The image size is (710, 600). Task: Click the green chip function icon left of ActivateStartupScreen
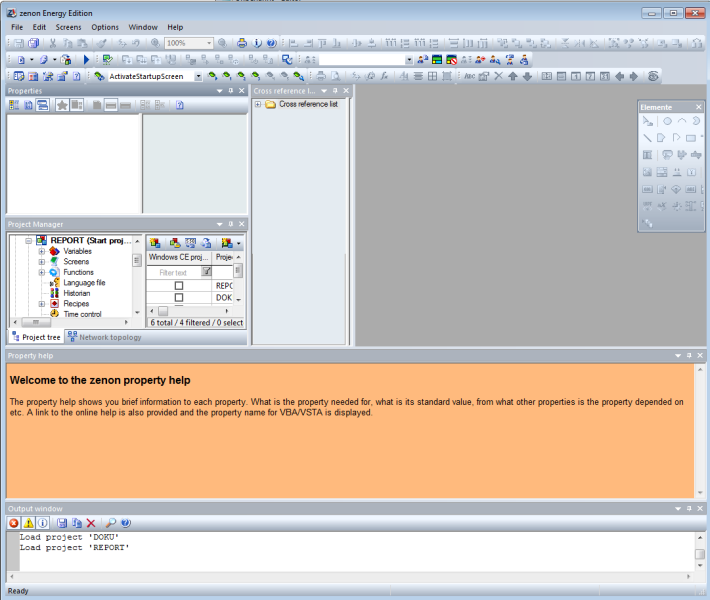point(99,76)
